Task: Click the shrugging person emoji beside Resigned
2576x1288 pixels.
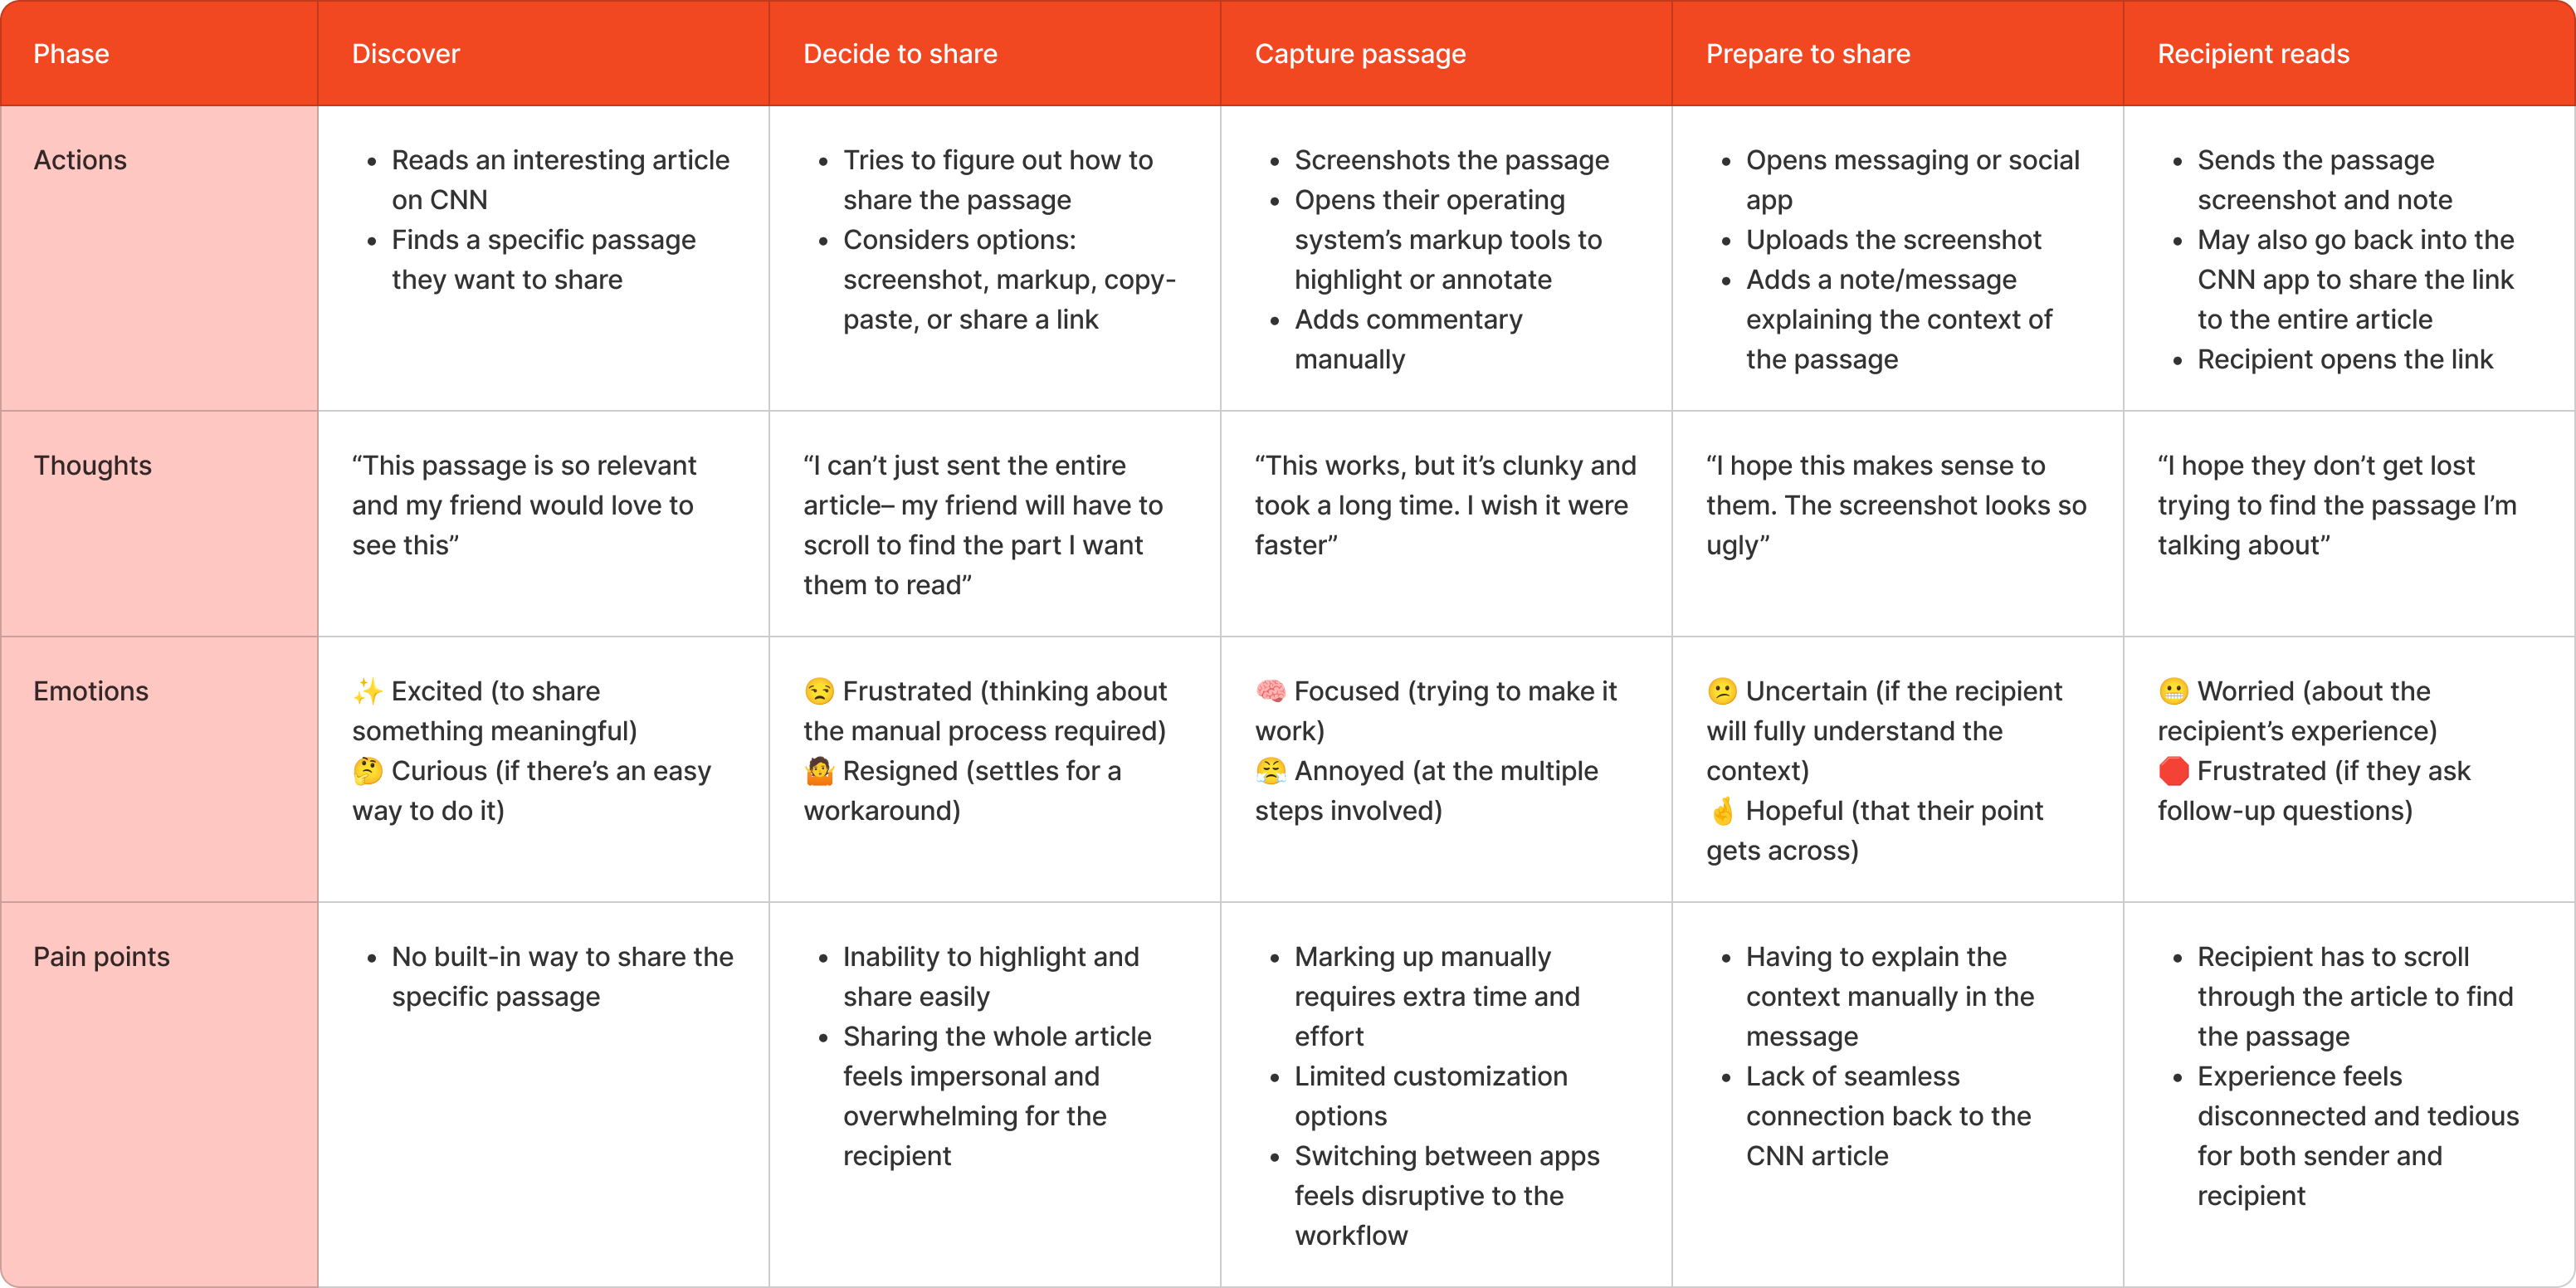Action: click(x=819, y=771)
